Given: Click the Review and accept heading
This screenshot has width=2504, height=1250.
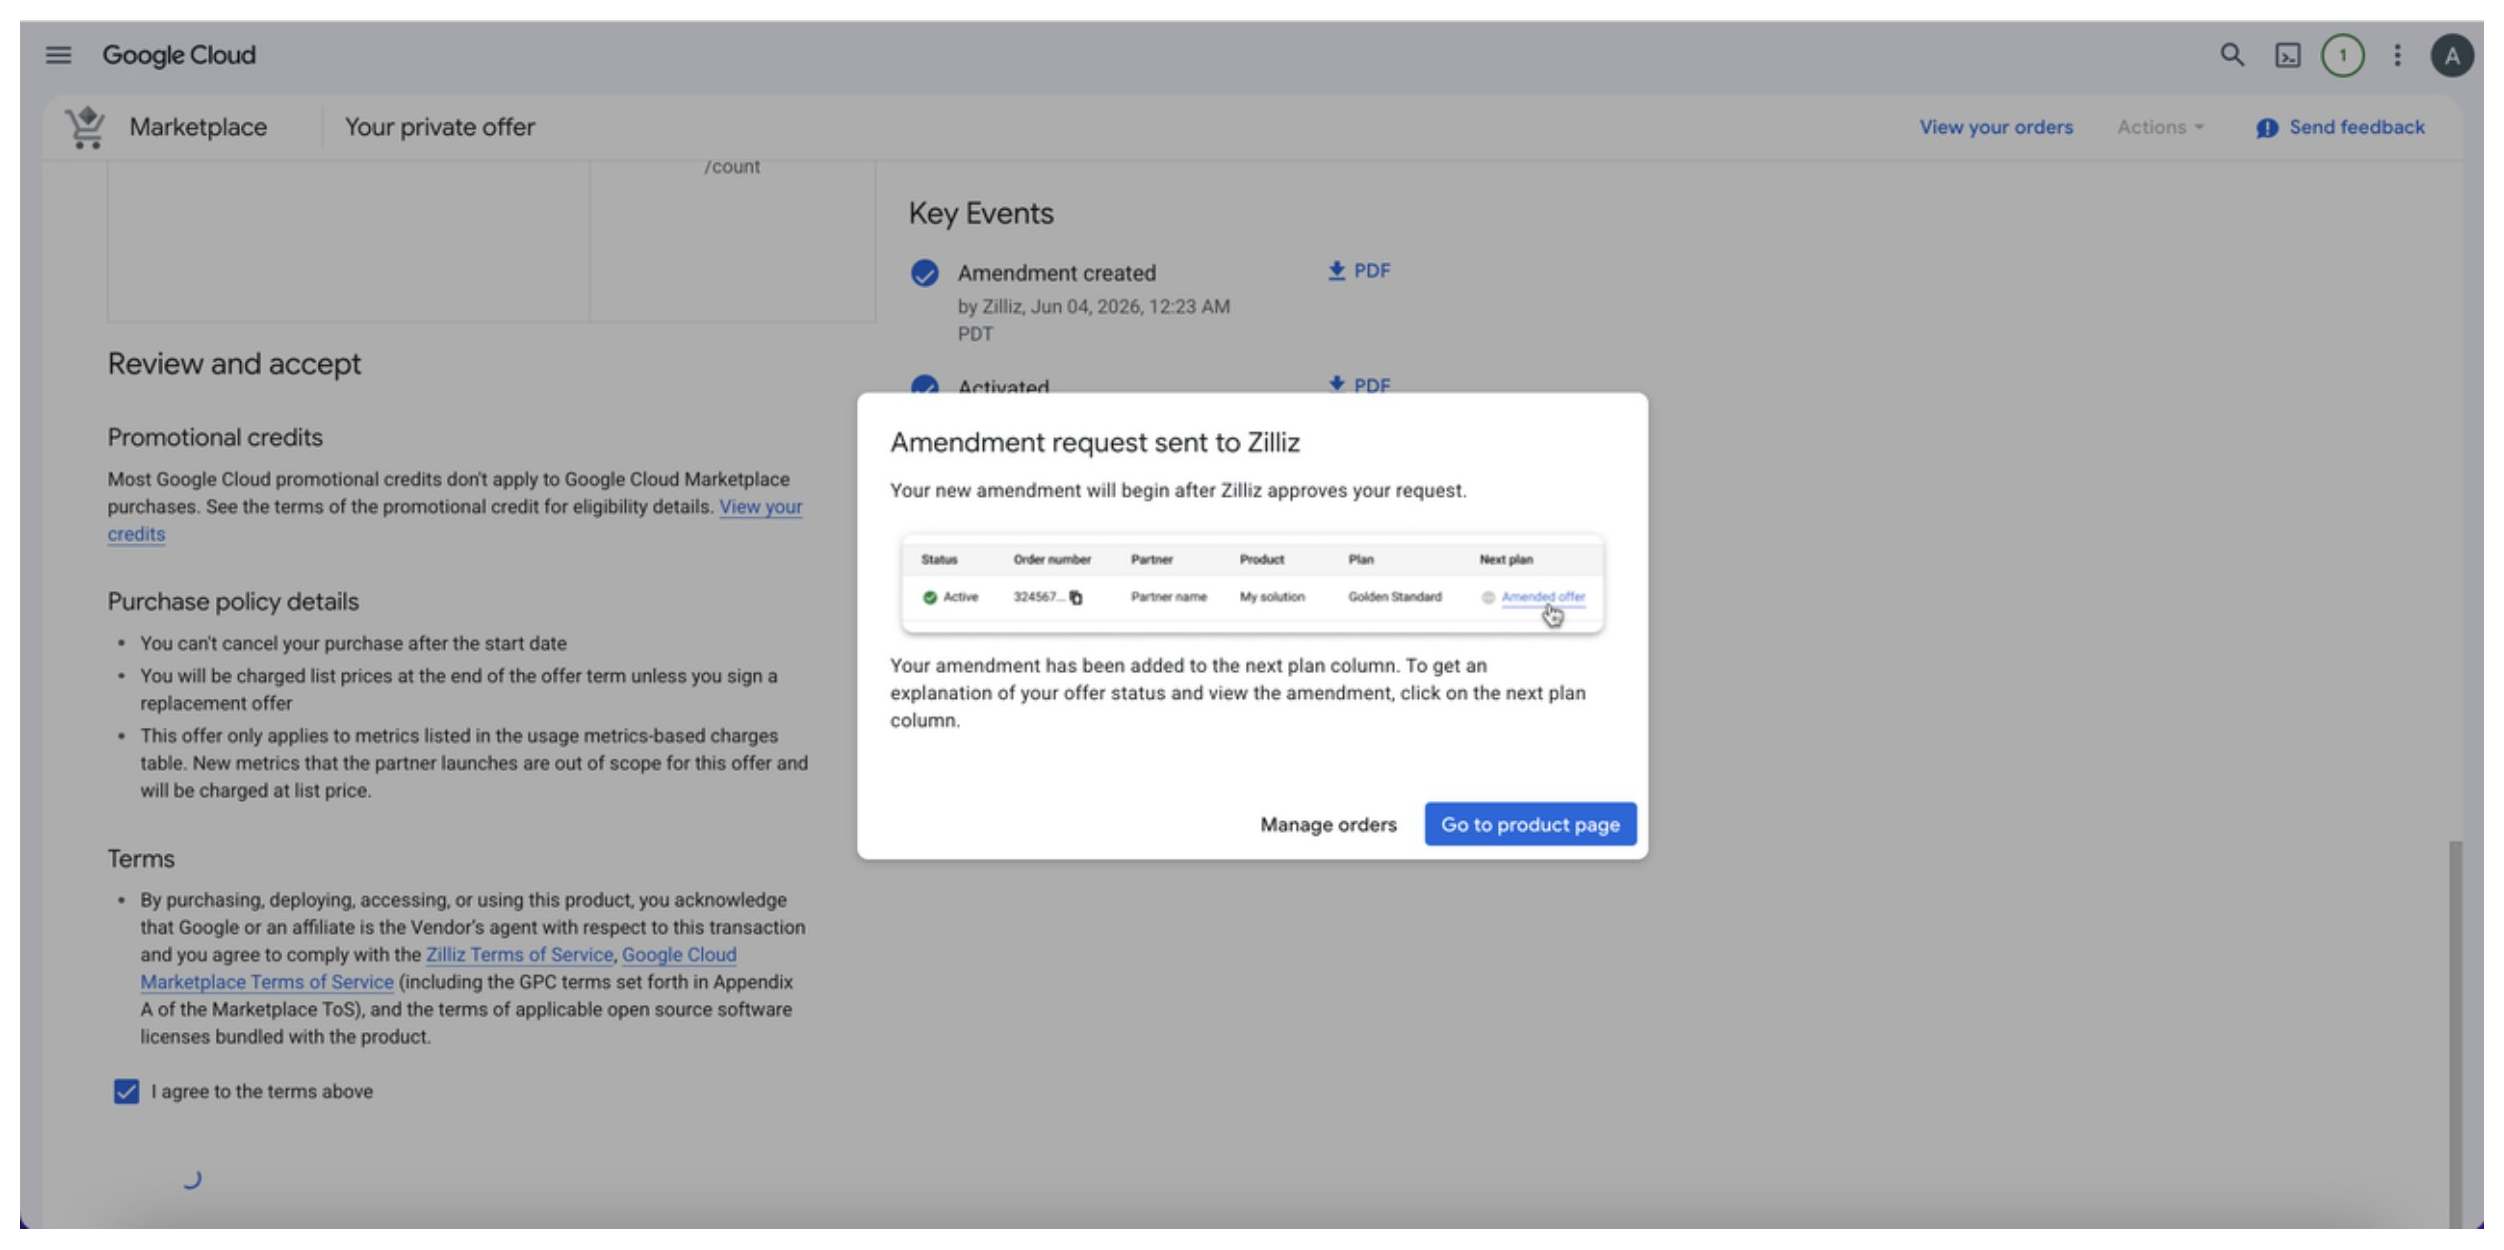Looking at the screenshot, I should (x=234, y=363).
